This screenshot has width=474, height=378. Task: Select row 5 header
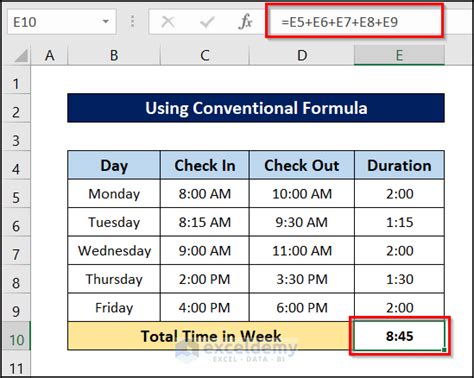(16, 194)
